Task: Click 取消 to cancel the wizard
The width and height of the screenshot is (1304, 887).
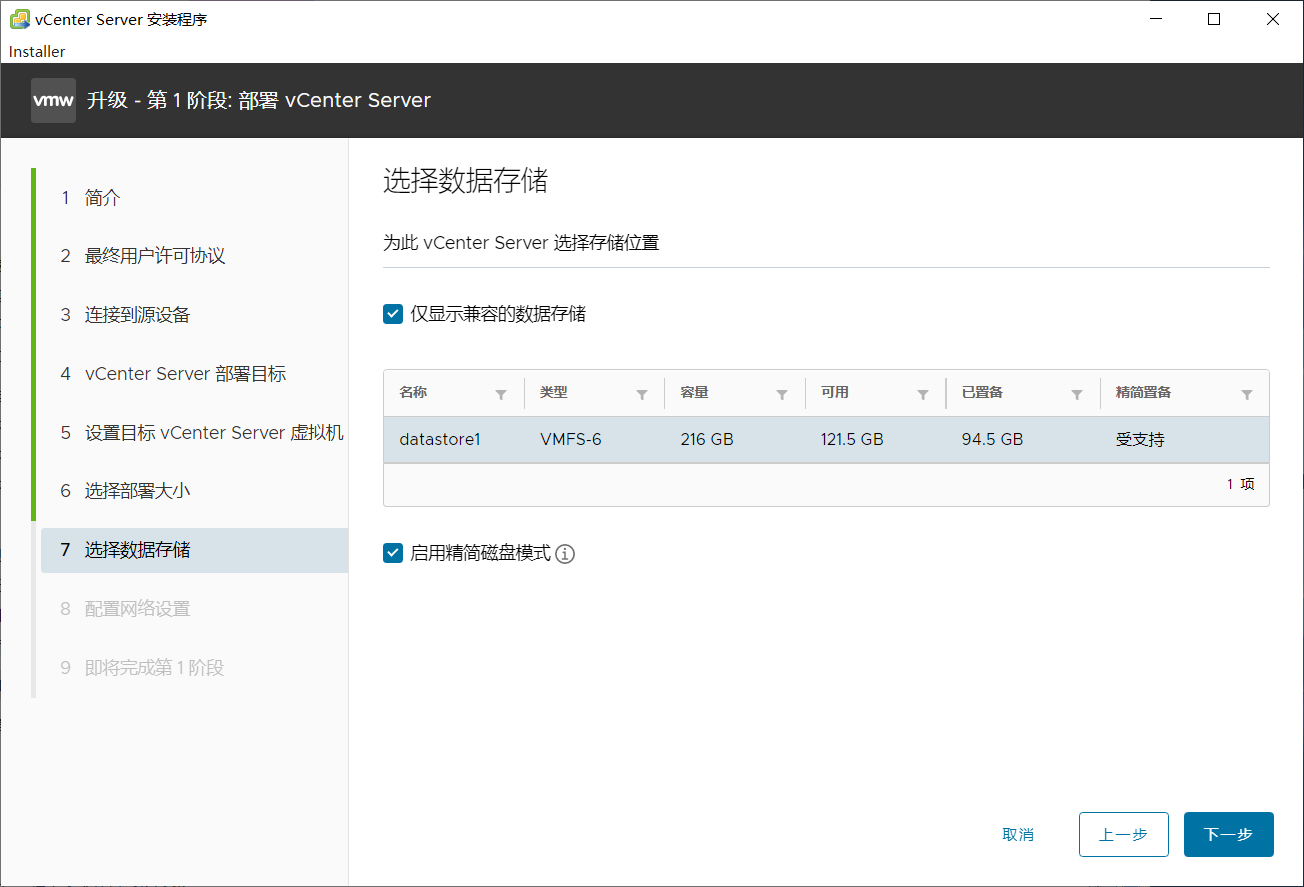Action: pyautogui.click(x=1018, y=834)
